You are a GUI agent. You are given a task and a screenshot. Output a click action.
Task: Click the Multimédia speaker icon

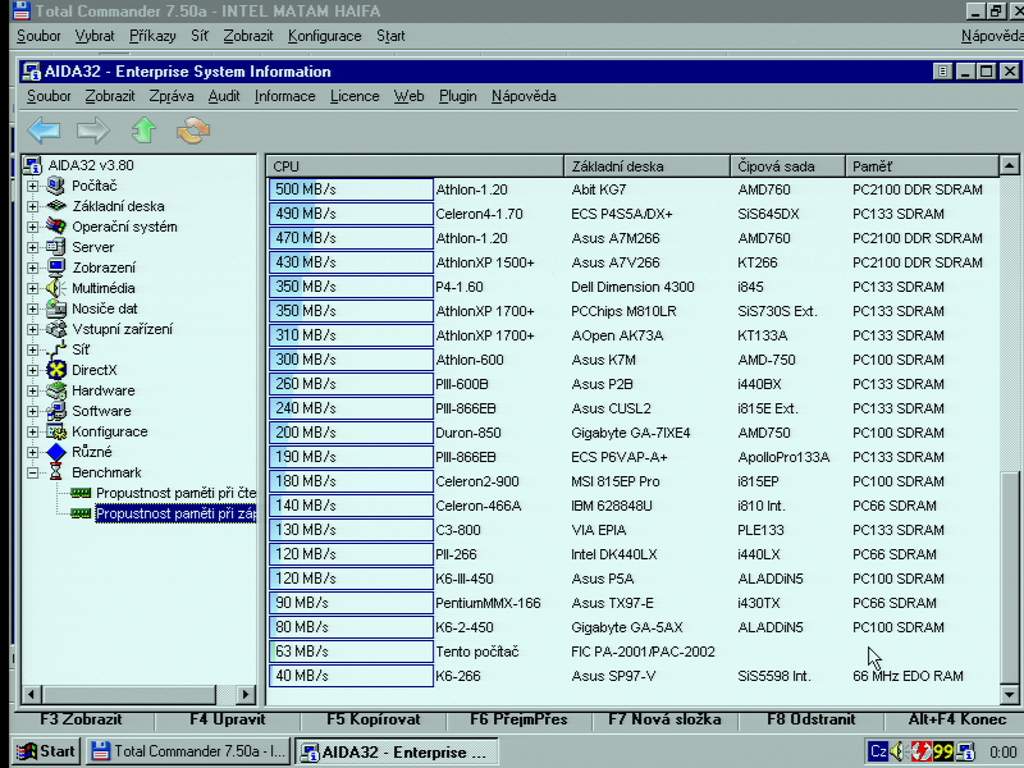coord(56,288)
